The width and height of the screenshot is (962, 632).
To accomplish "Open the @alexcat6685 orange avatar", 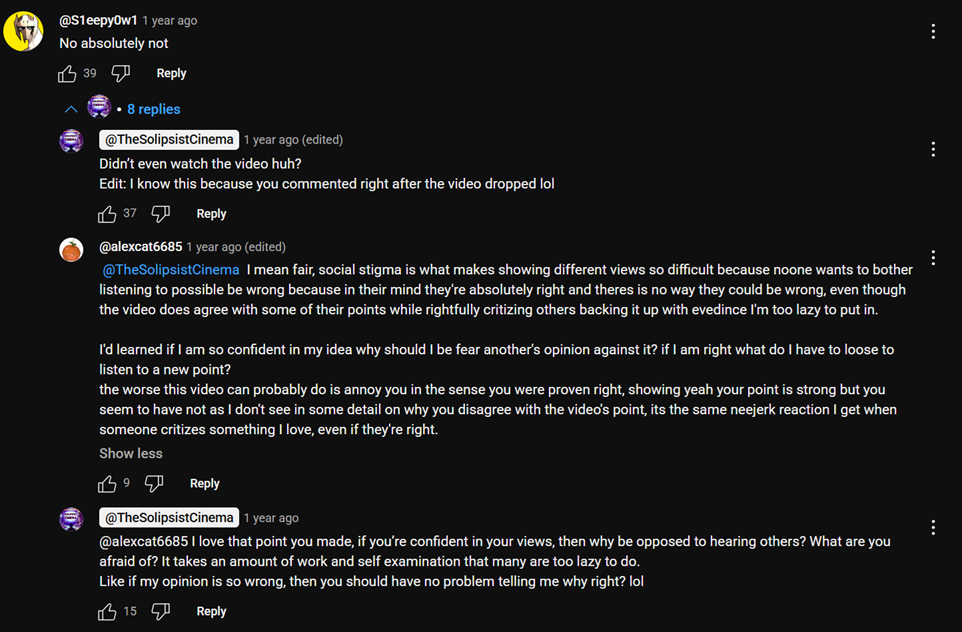I will point(71,250).
